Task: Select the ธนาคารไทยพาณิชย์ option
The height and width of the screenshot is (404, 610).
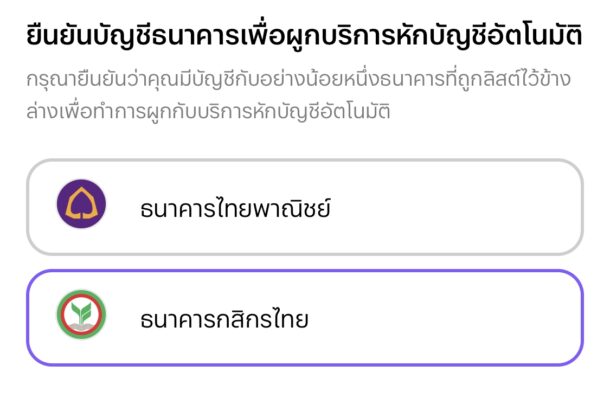Action: tap(305, 207)
